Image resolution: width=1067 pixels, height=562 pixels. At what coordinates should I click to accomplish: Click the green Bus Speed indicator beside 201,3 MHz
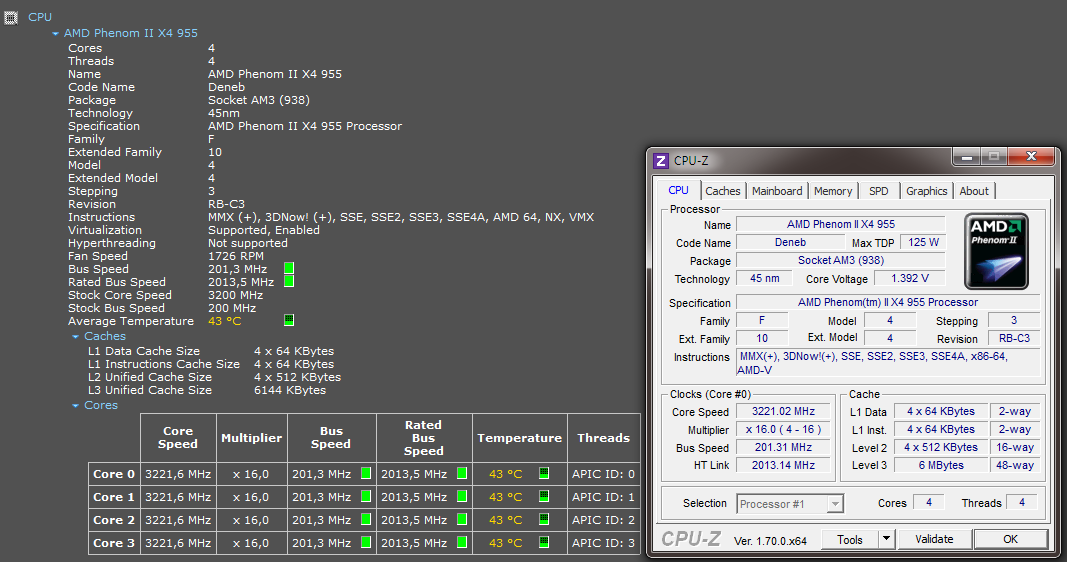click(x=289, y=269)
